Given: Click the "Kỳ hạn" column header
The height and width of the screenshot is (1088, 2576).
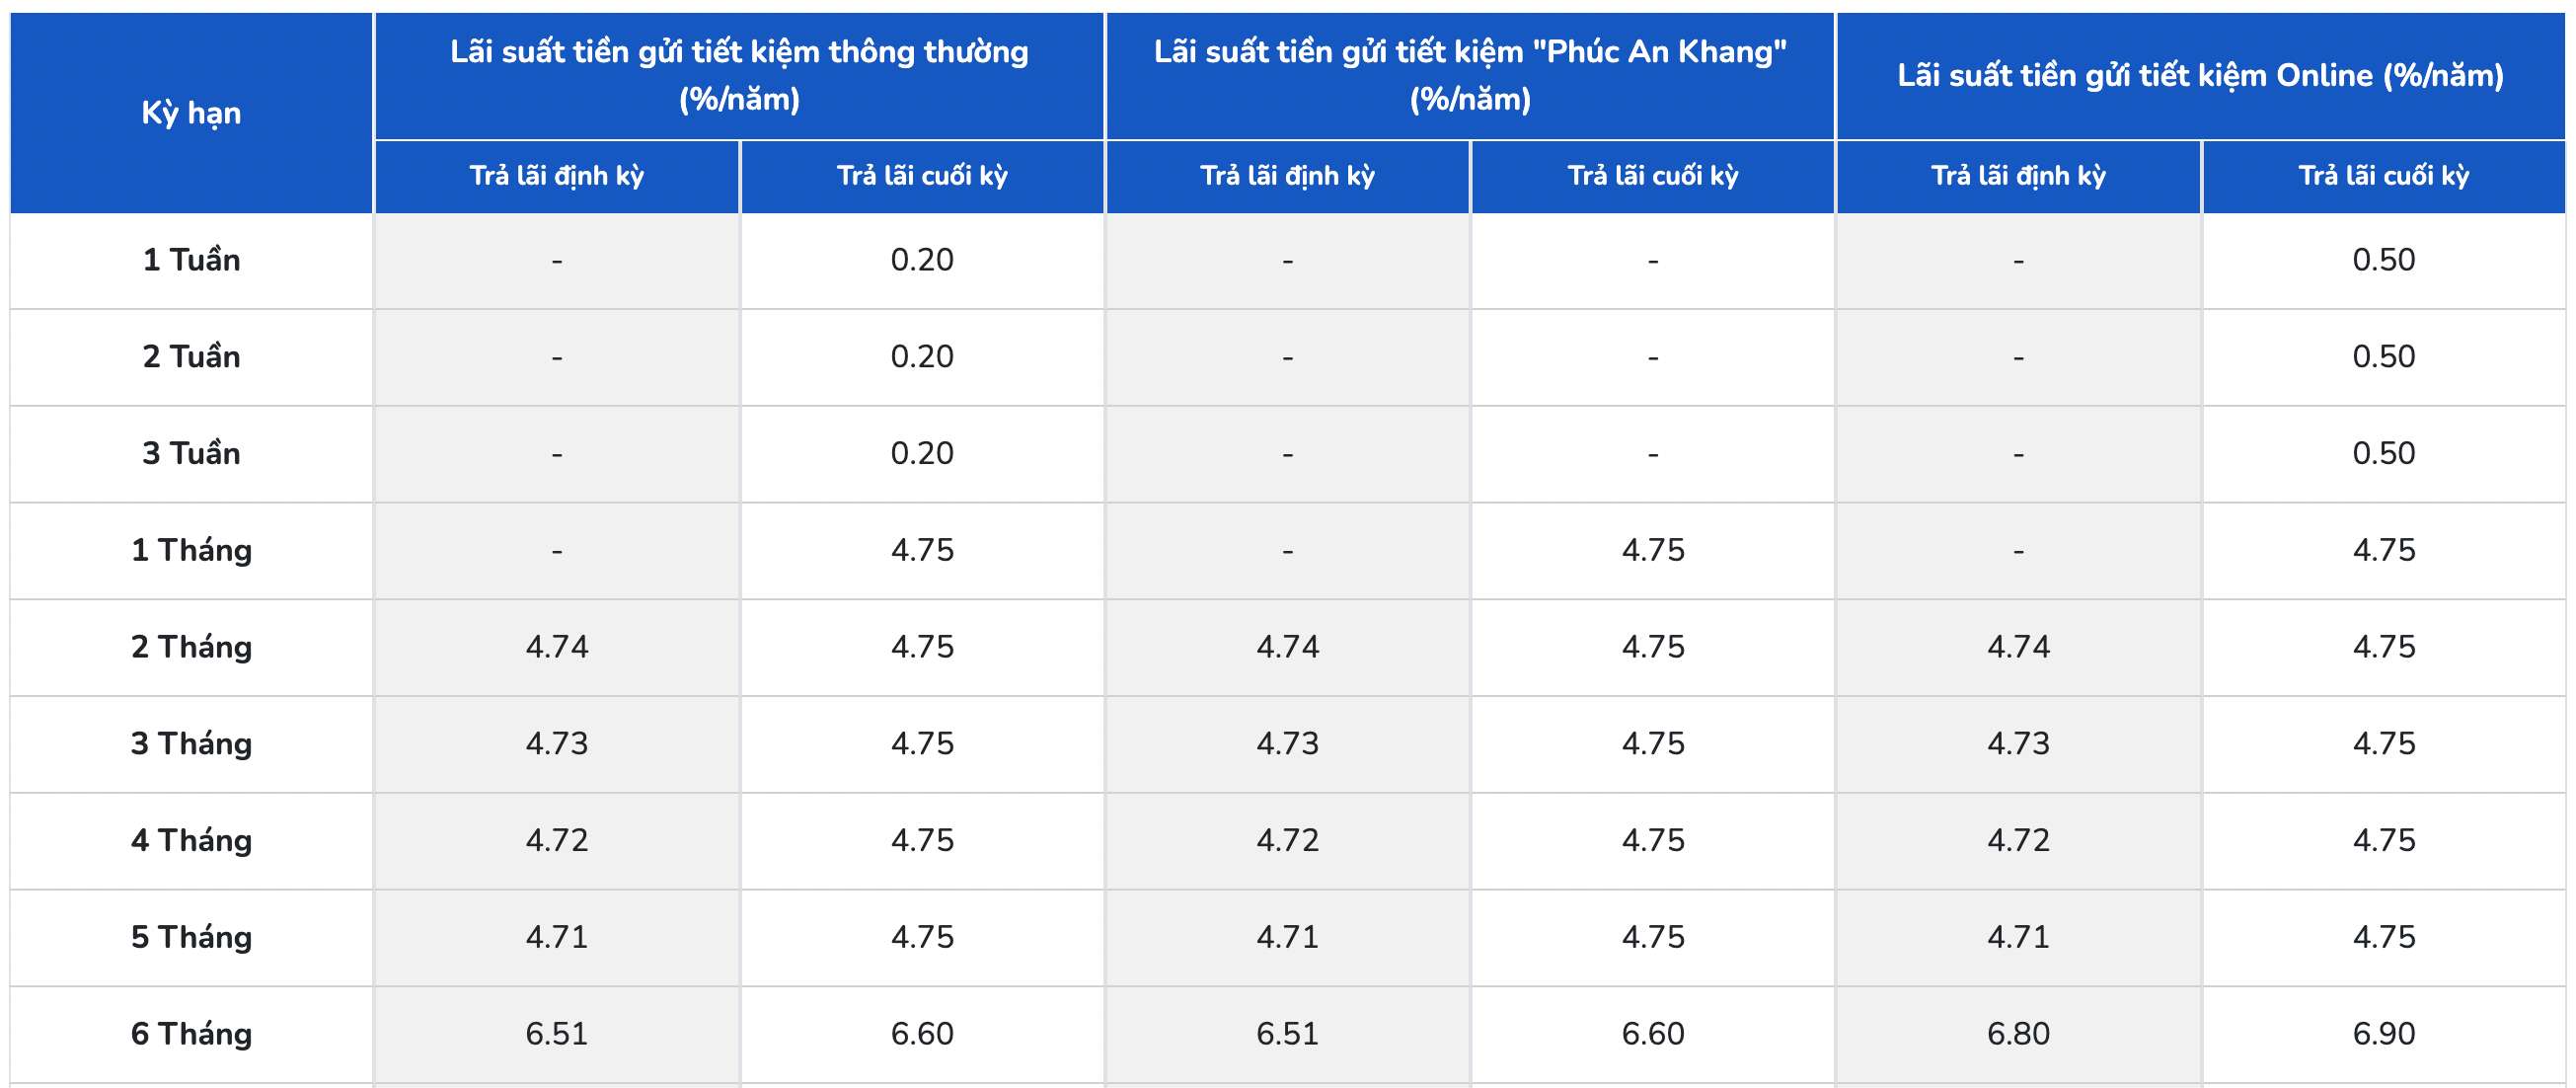Looking at the screenshot, I should click(191, 113).
